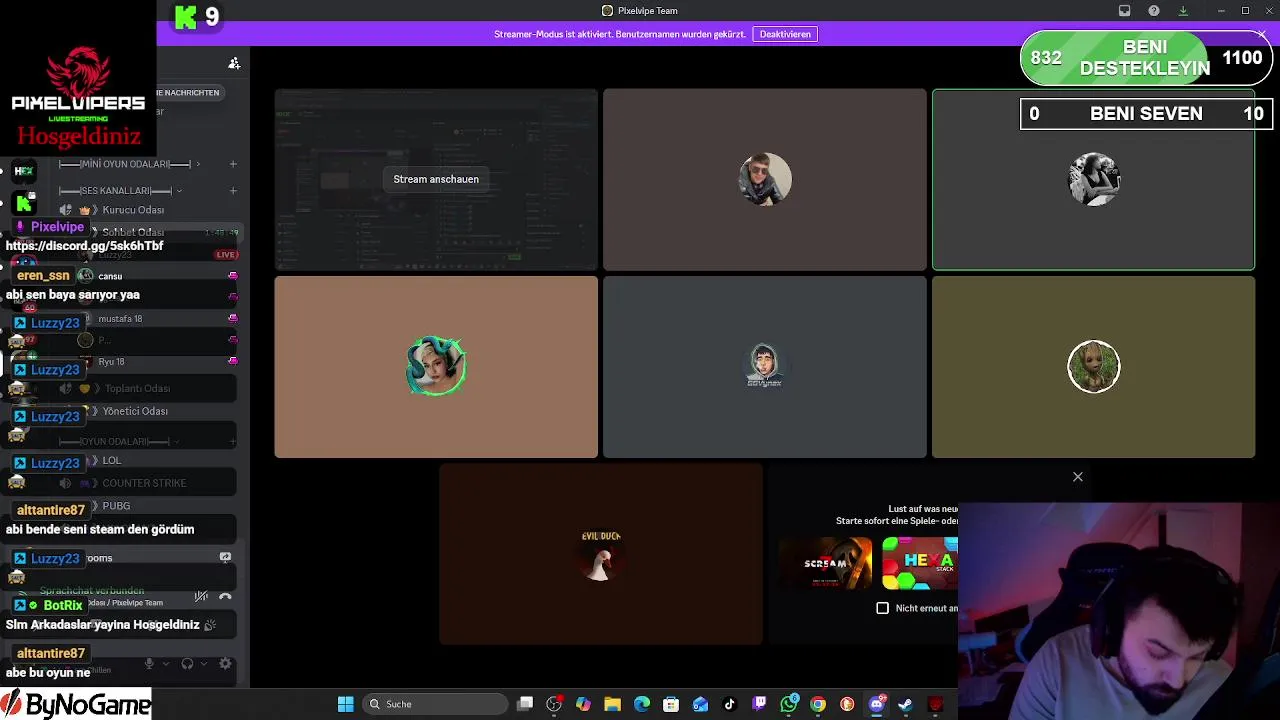Open the invite members icon in sidebar
Screen dimensions: 1280x720
click(x=234, y=63)
